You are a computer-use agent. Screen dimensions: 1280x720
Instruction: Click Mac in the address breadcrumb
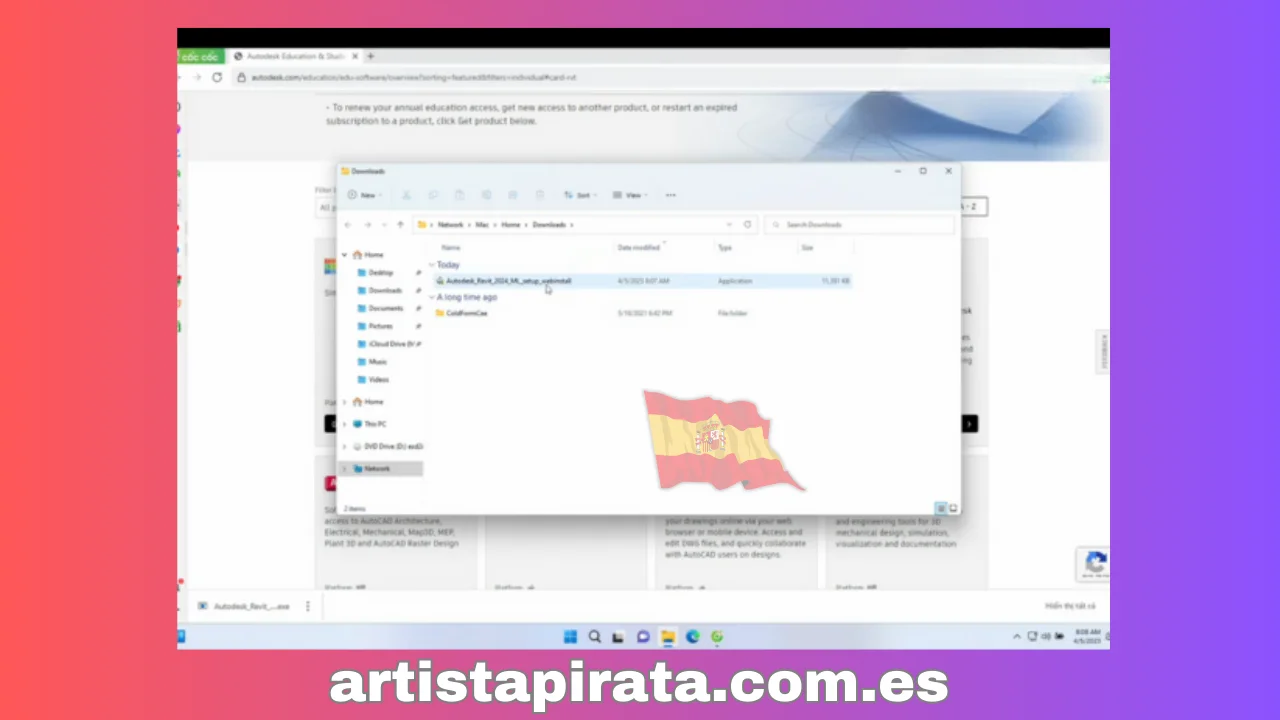coord(482,225)
